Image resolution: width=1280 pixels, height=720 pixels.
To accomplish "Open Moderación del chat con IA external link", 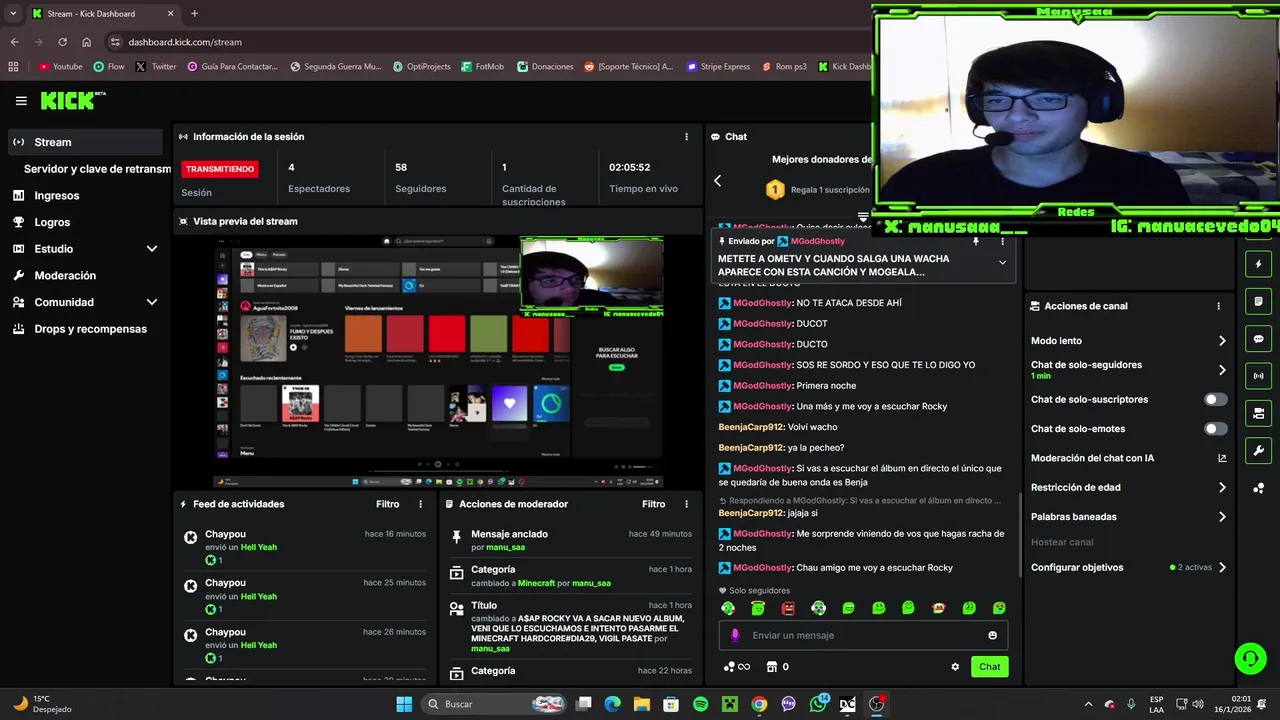I will click(1222, 458).
